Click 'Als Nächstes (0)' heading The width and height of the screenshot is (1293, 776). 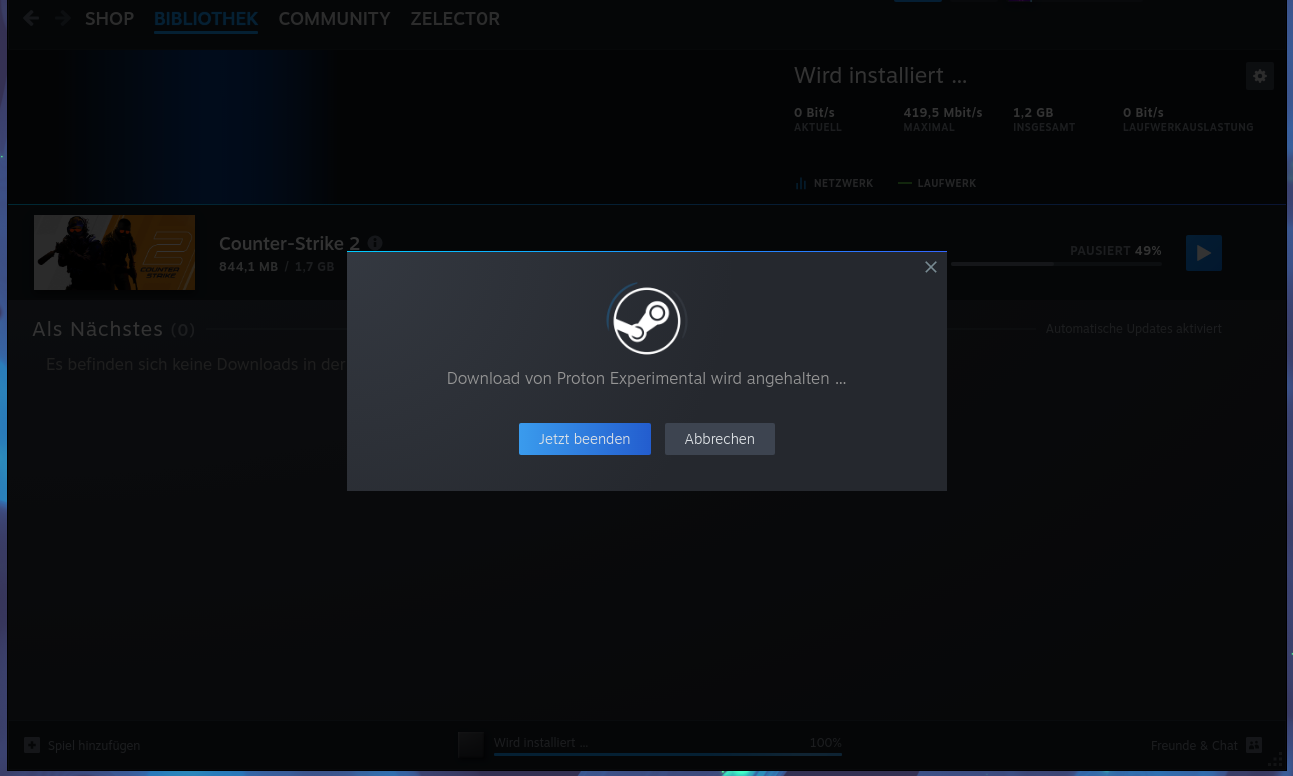point(114,329)
